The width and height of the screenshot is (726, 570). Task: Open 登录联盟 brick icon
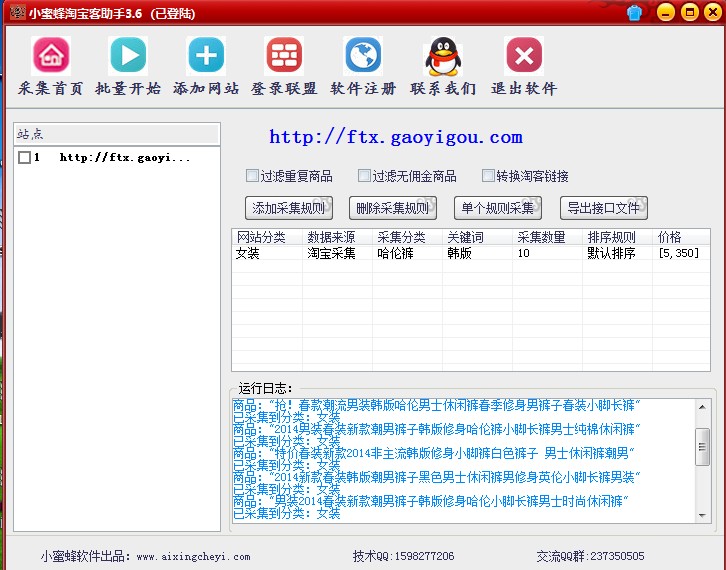pyautogui.click(x=284, y=56)
